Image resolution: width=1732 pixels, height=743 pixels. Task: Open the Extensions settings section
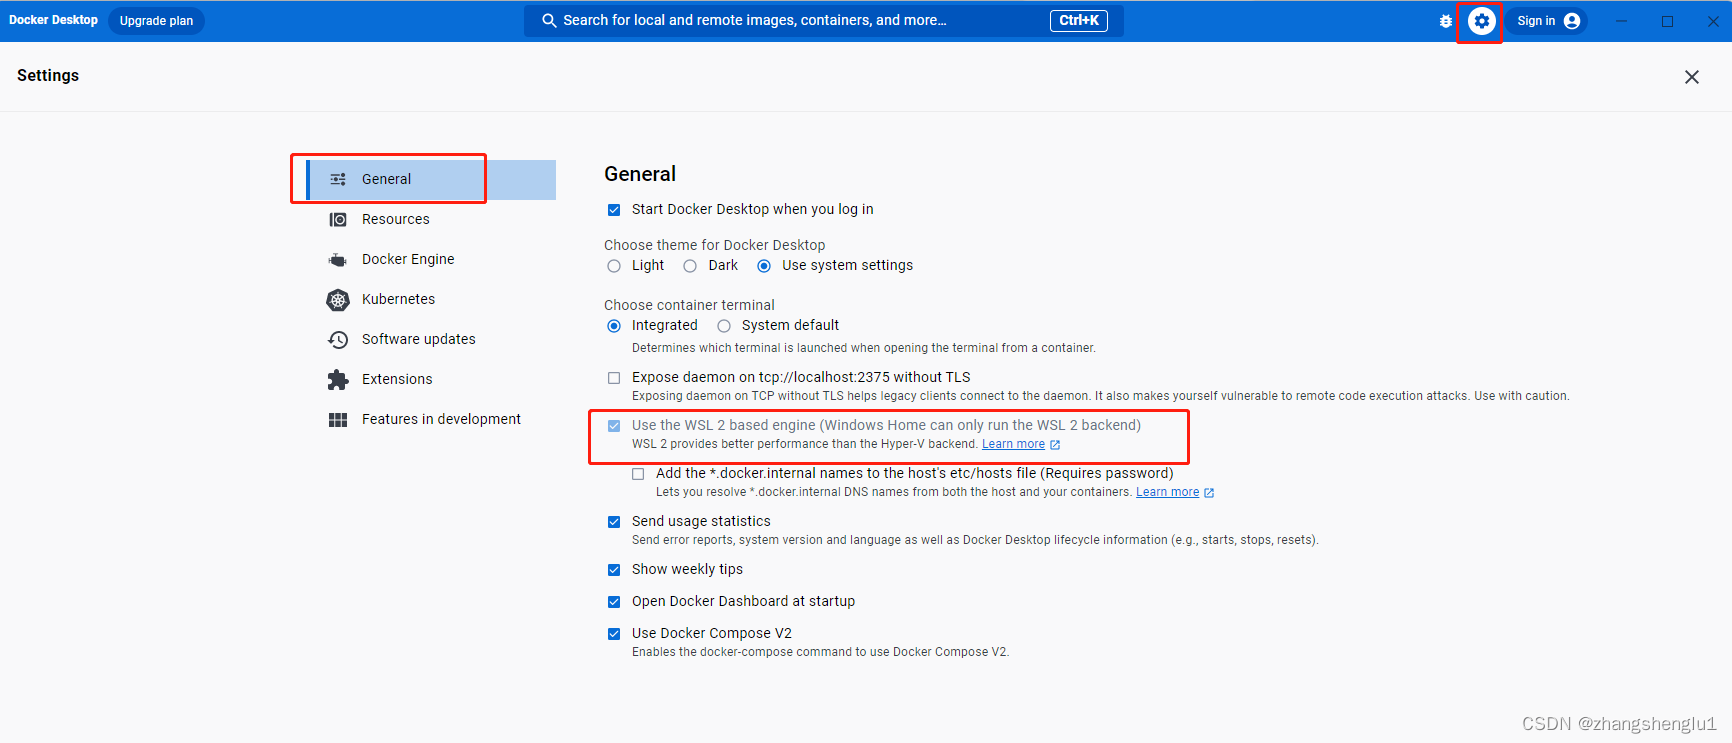pos(431,379)
